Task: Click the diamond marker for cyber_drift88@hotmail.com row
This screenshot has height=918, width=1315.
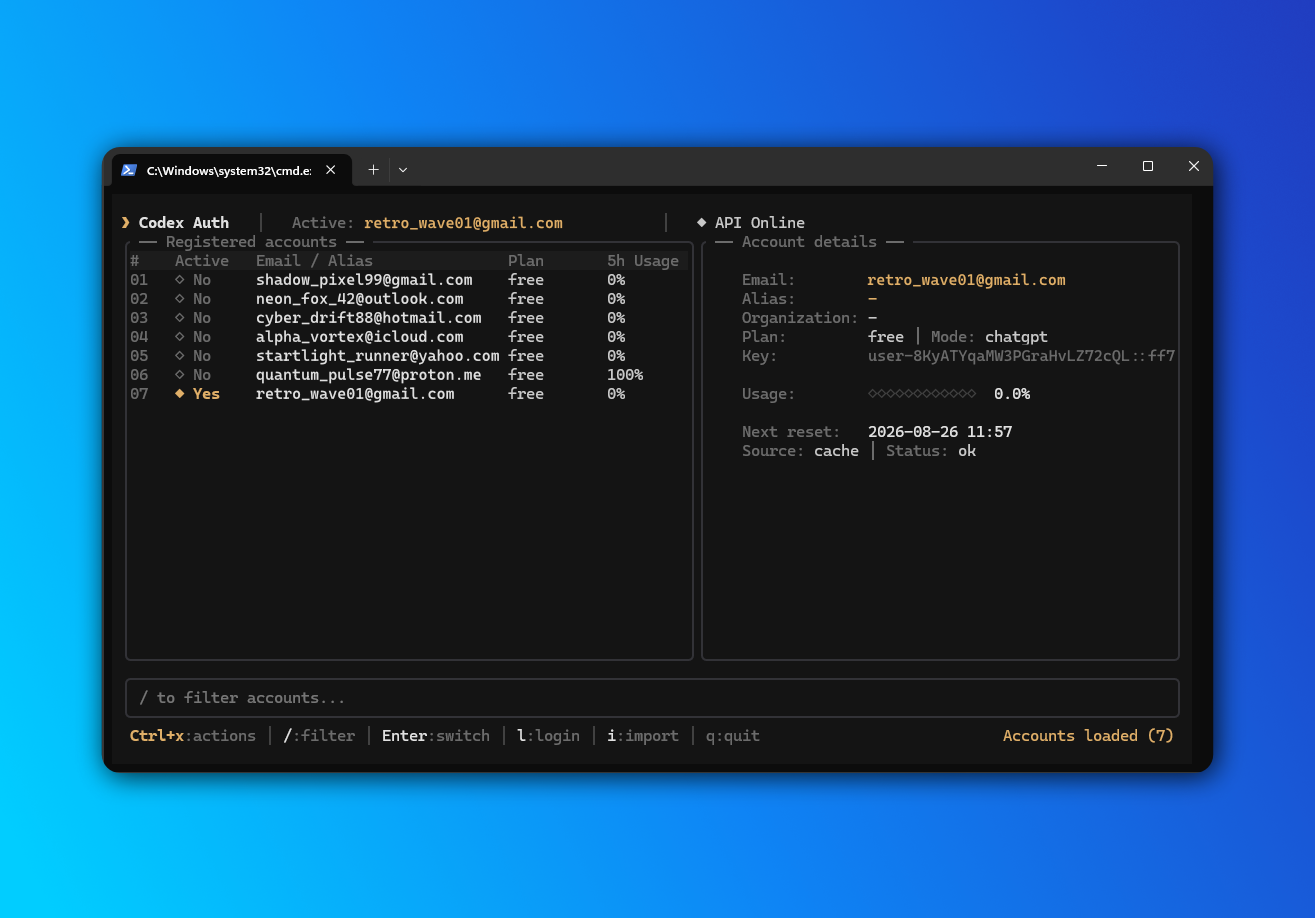Action: (x=180, y=318)
